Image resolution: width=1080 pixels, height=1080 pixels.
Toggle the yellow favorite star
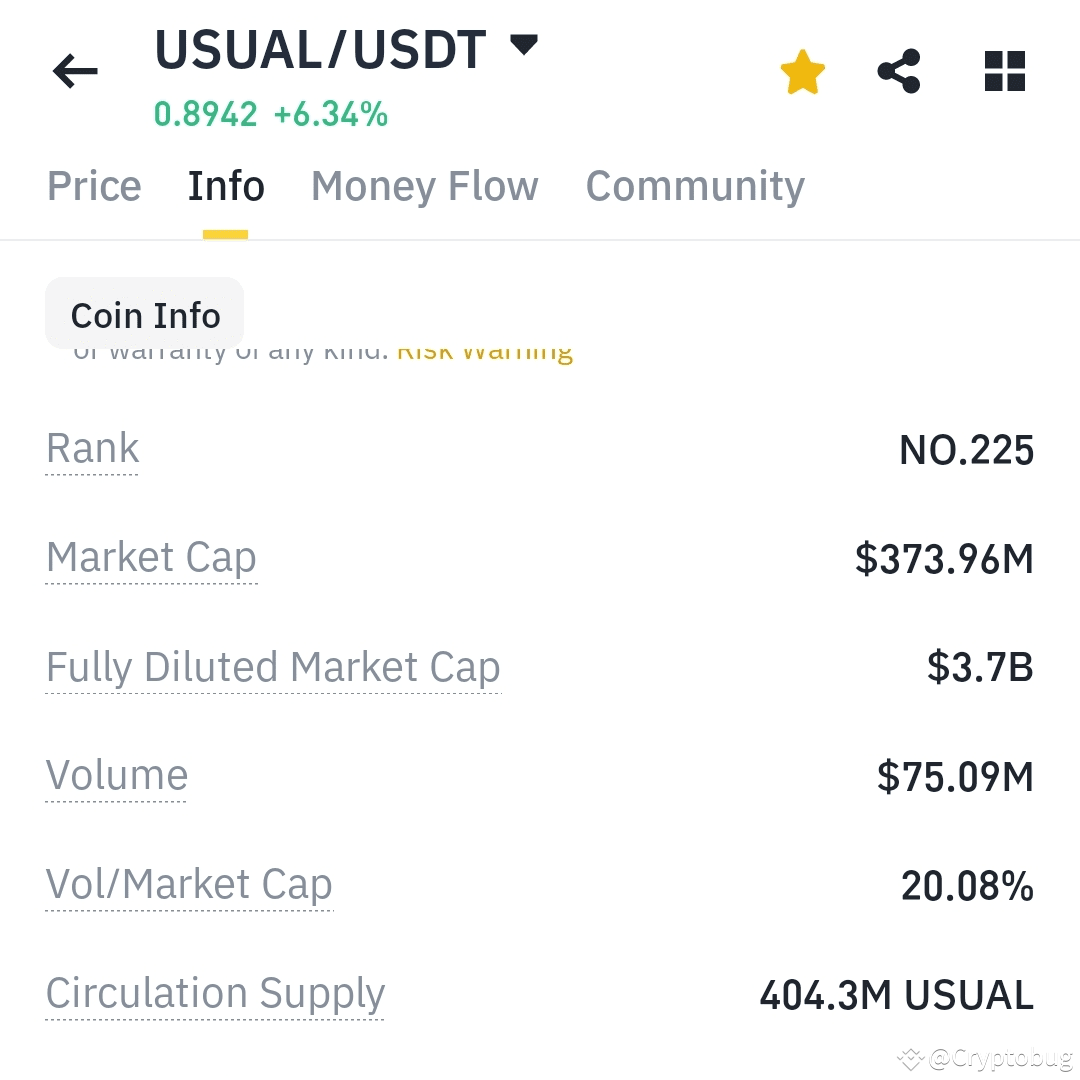tap(802, 72)
